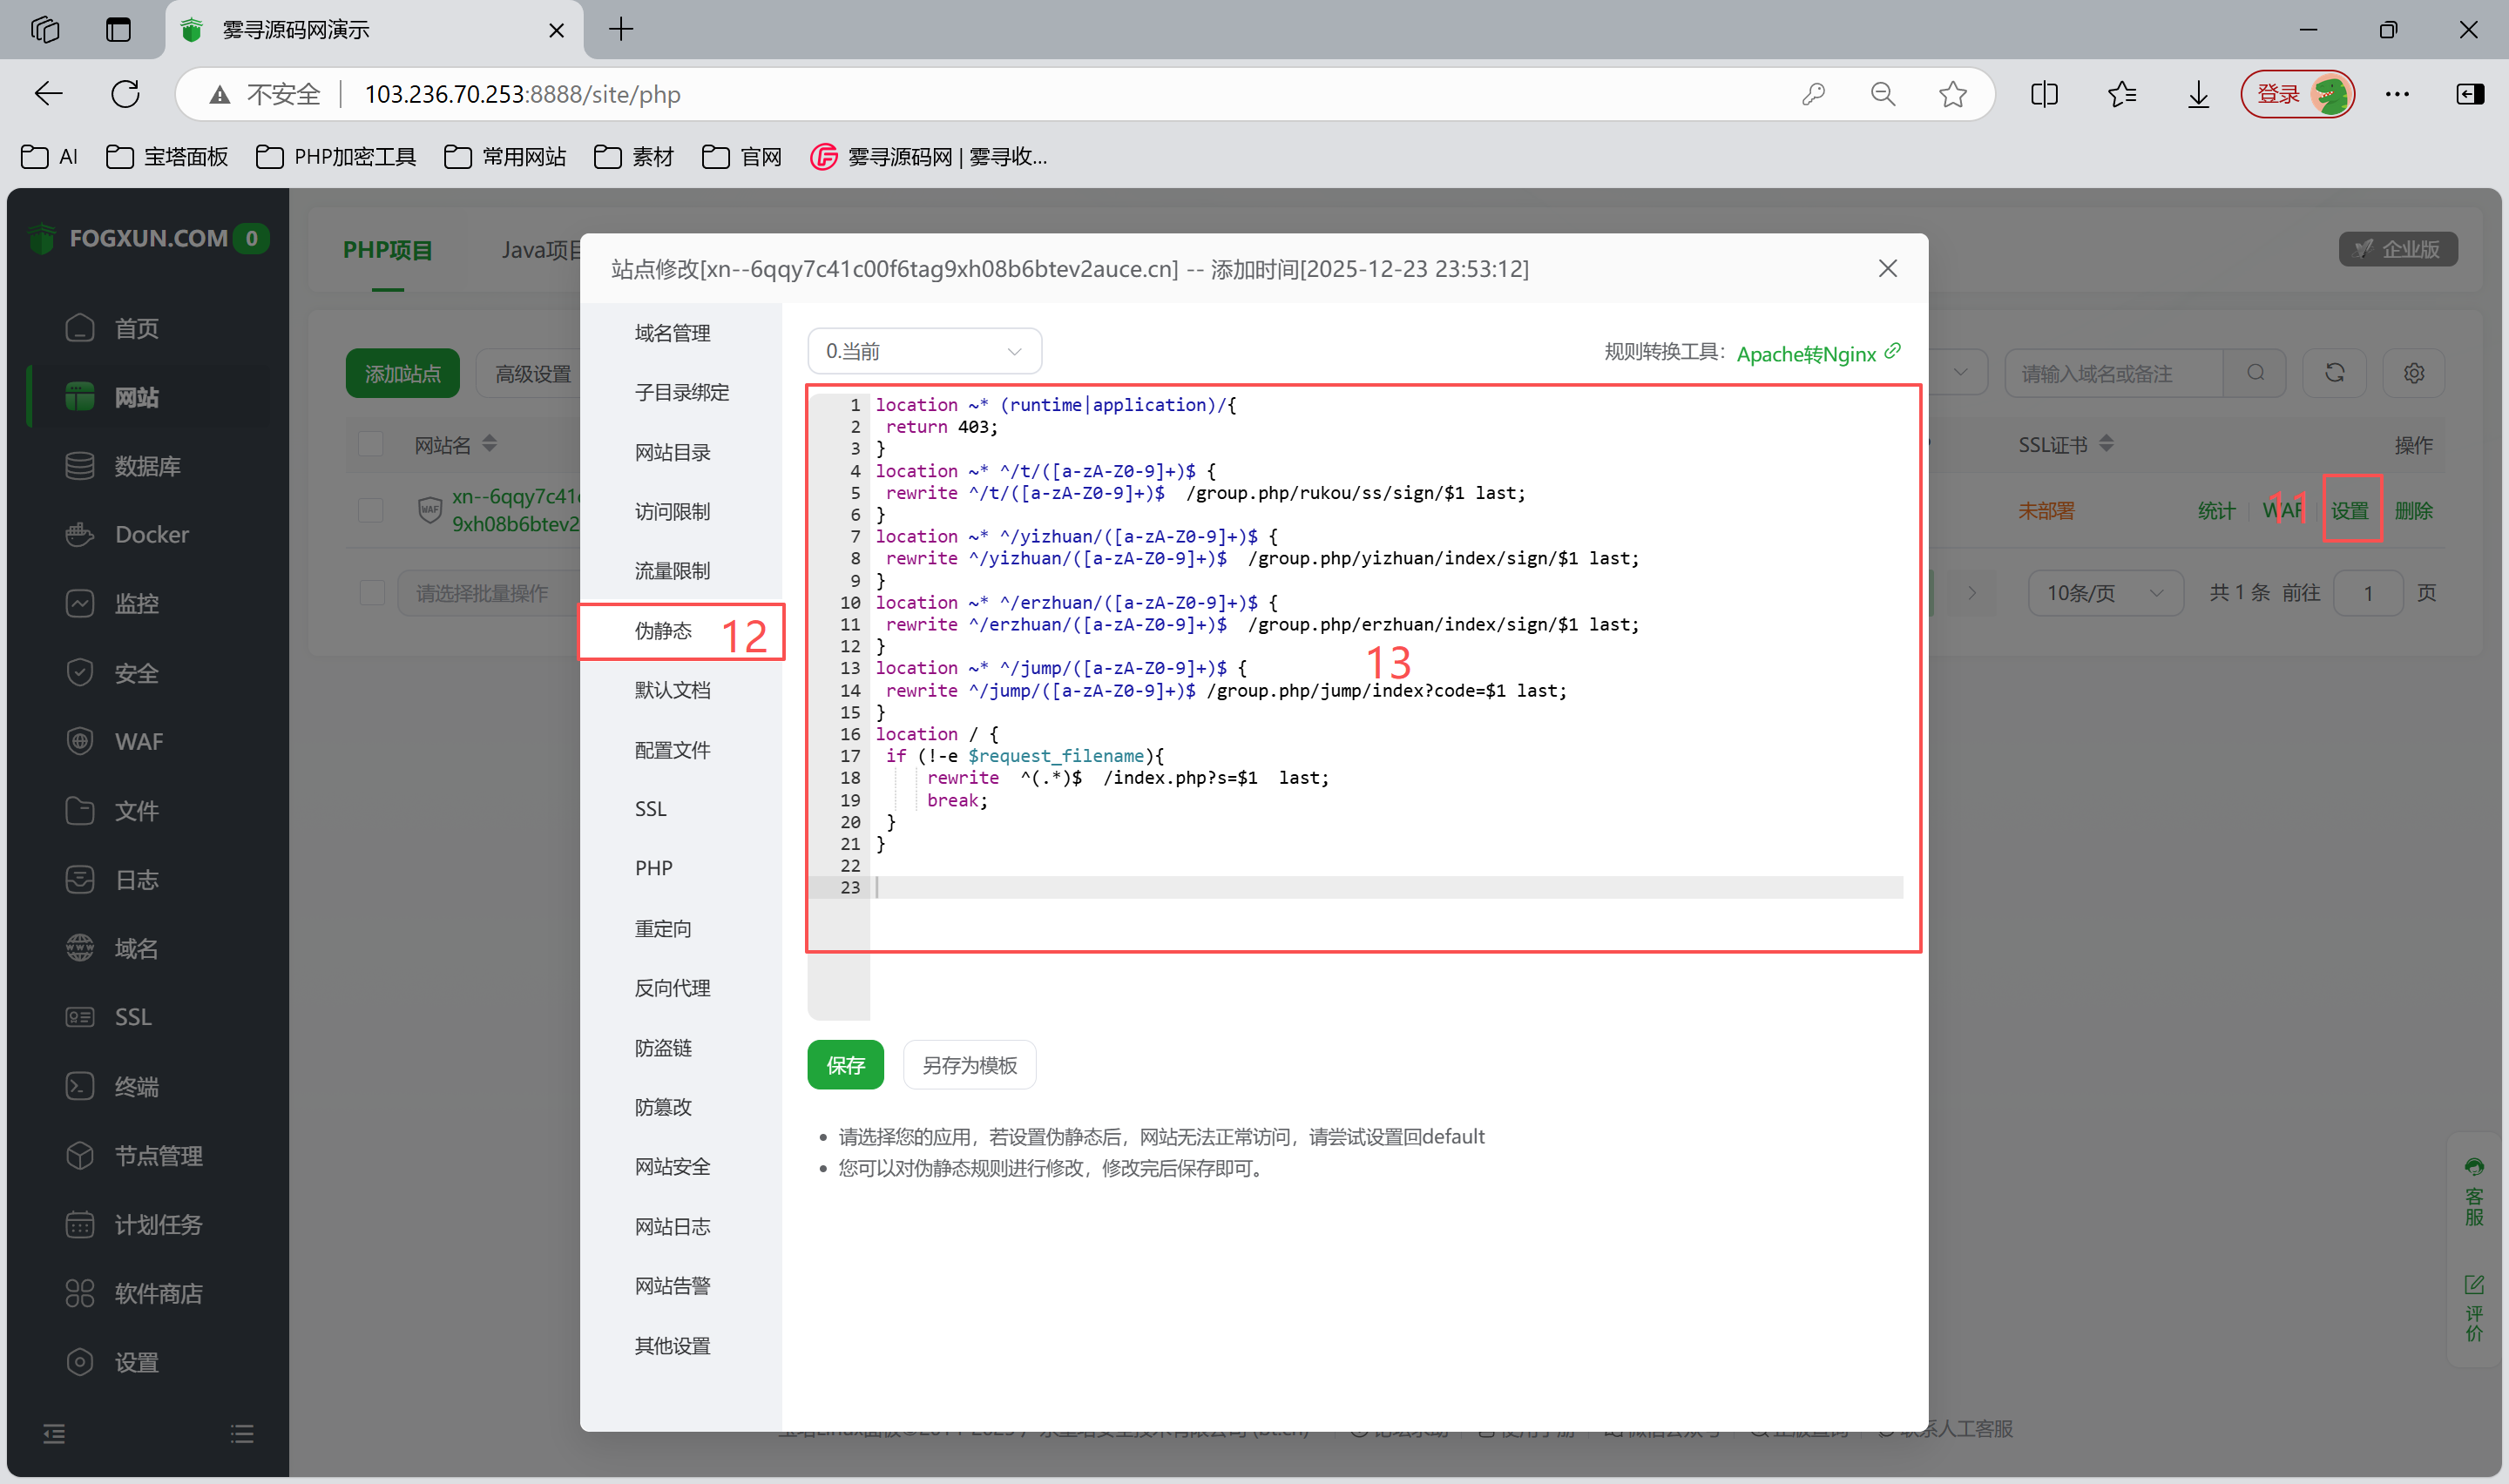Switch to the PHP项目 tab
Viewport: 2509px width, 1484px height.
[x=387, y=250]
